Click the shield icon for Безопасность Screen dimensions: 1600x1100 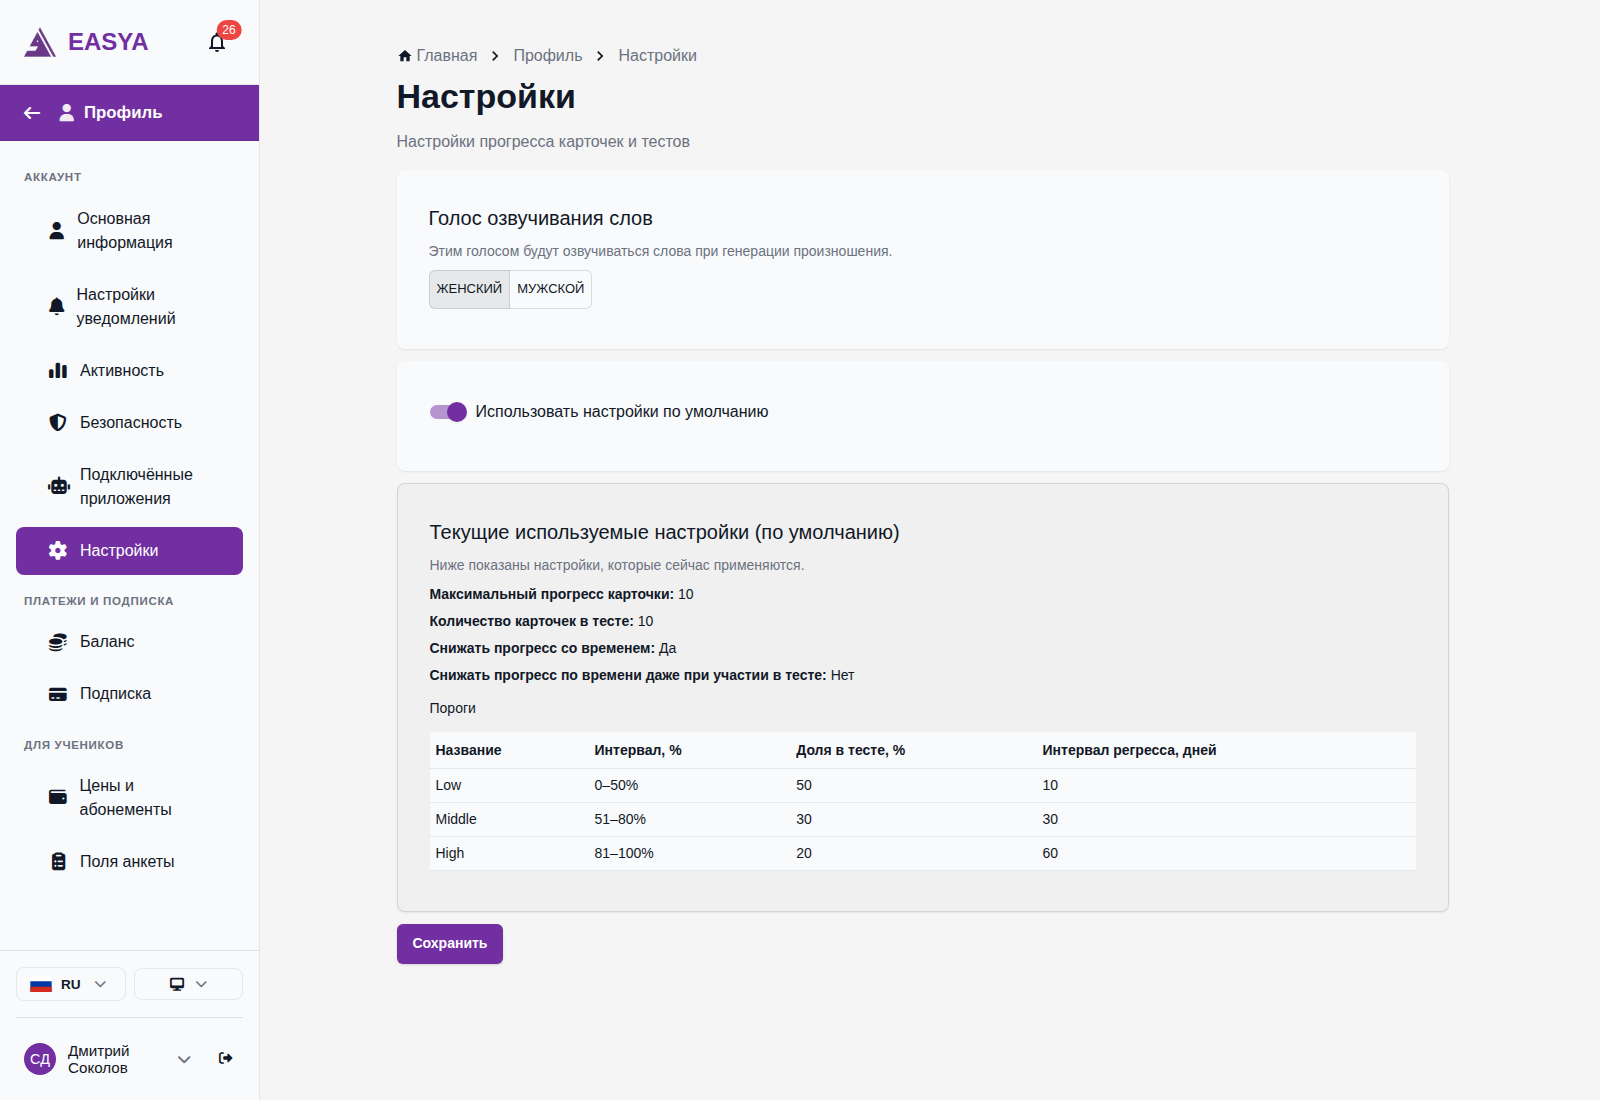point(58,423)
